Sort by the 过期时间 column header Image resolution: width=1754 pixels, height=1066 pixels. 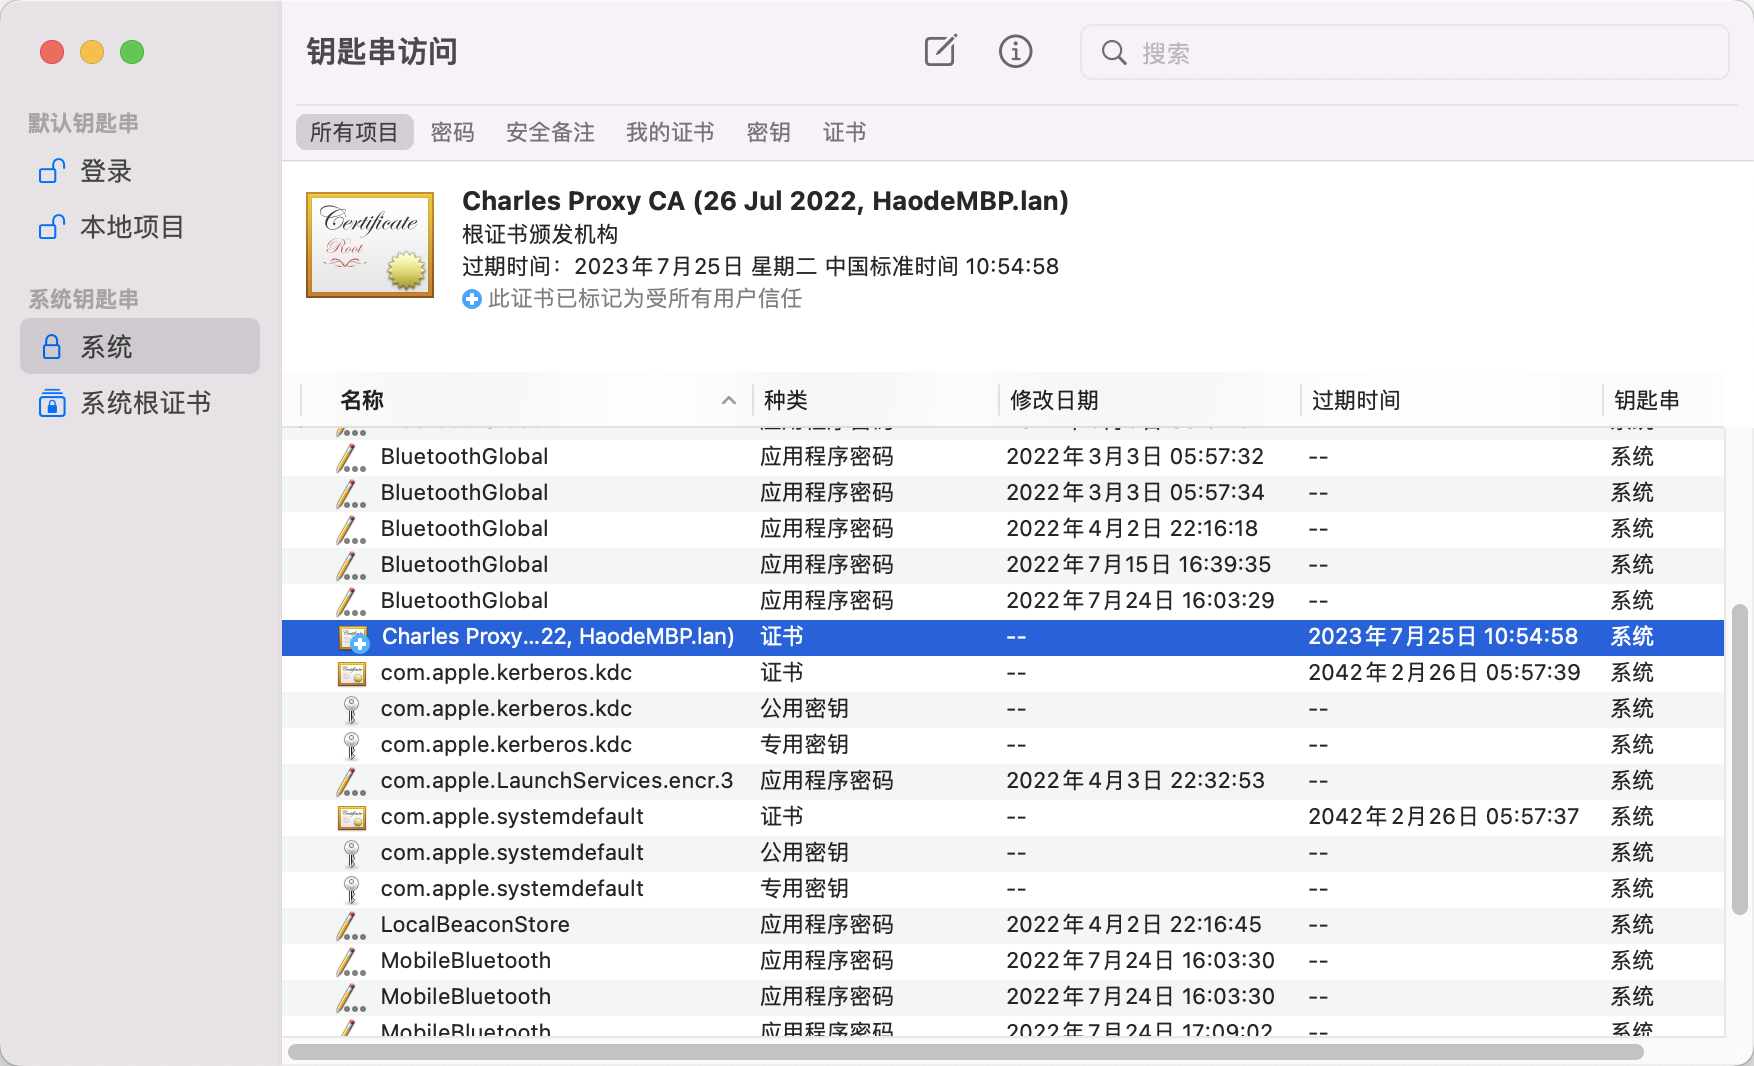pos(1356,400)
